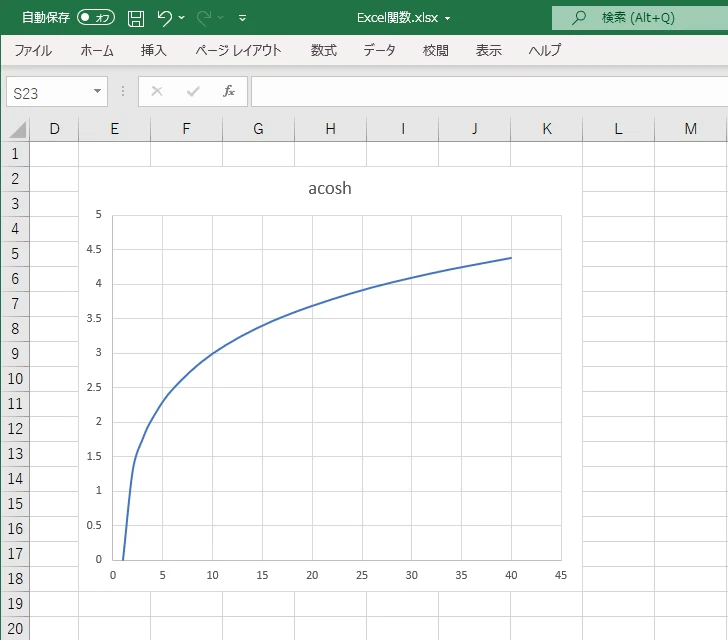Click vertical axis label 2.5

pos(94,387)
